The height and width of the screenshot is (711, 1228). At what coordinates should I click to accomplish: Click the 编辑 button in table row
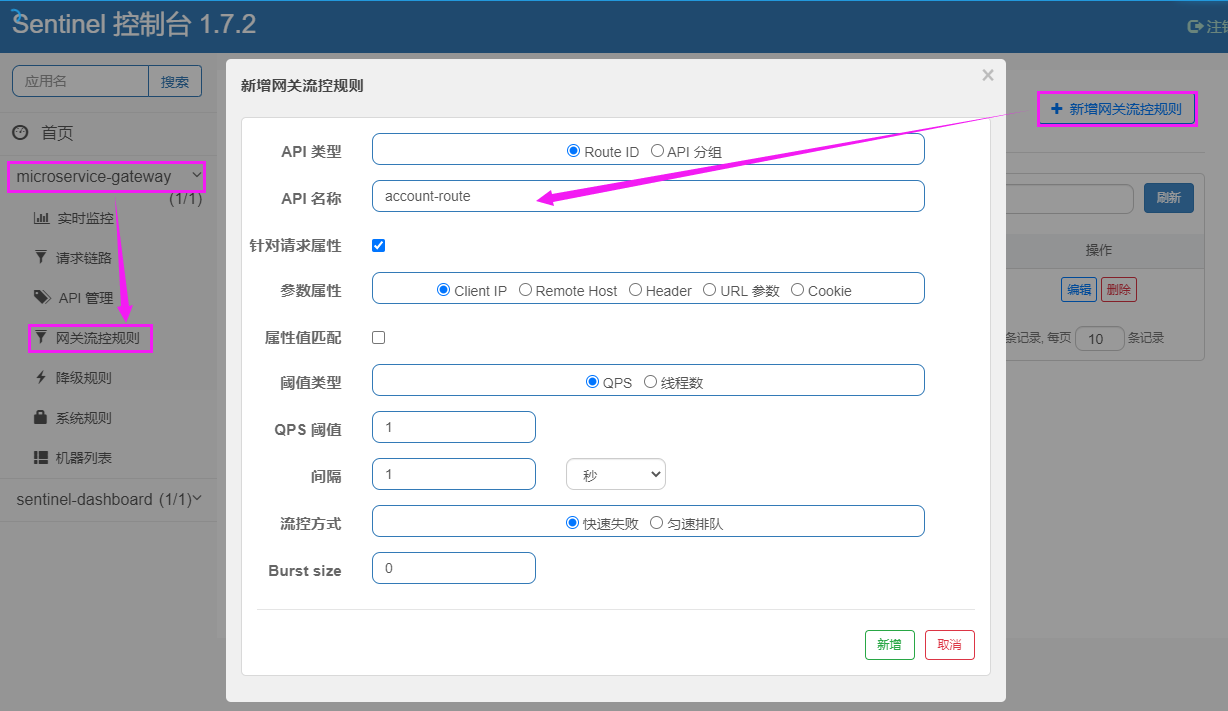[1079, 290]
